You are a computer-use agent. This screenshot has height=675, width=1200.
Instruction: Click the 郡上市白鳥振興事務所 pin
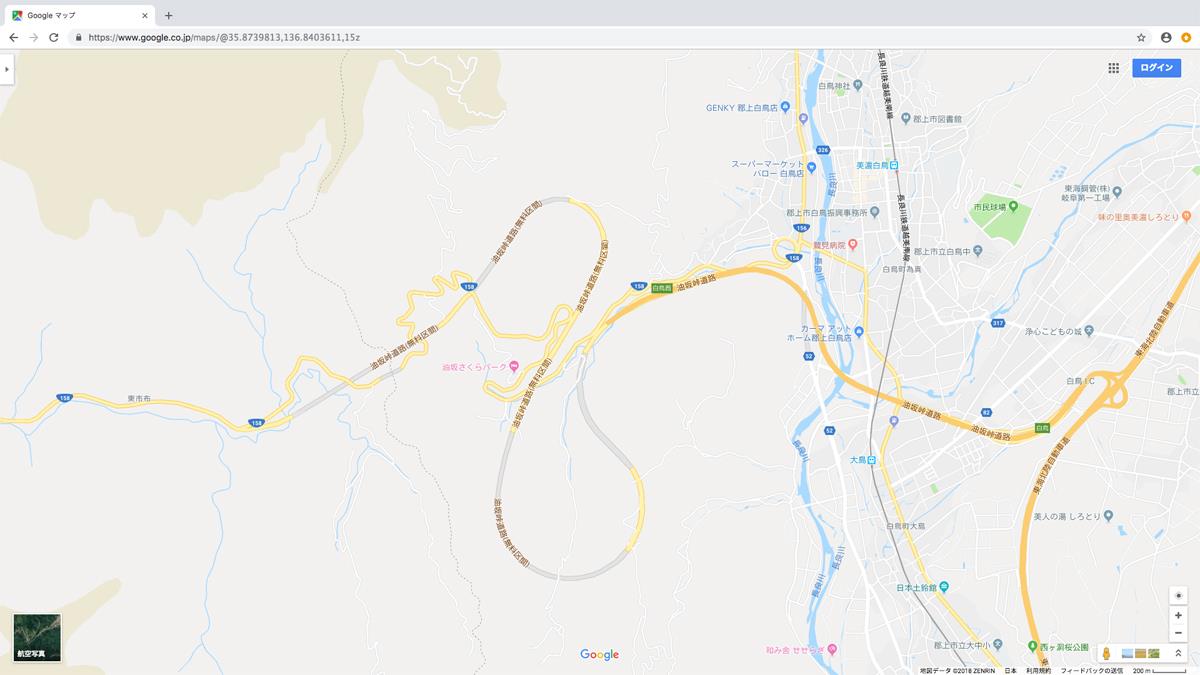tap(873, 212)
